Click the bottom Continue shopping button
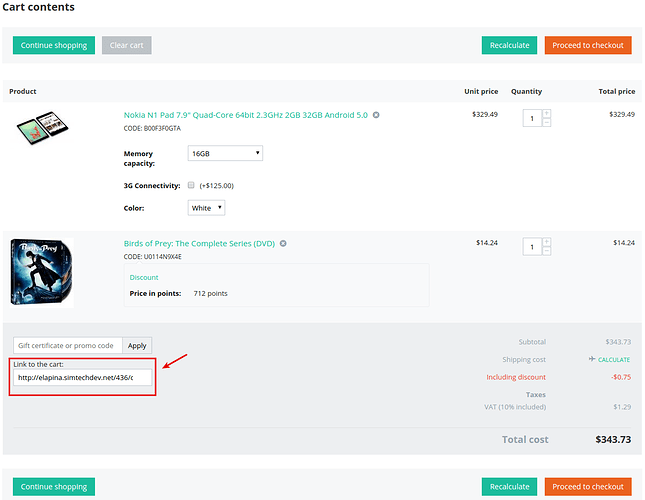Screen dimensions: 645x500 tap(54, 487)
